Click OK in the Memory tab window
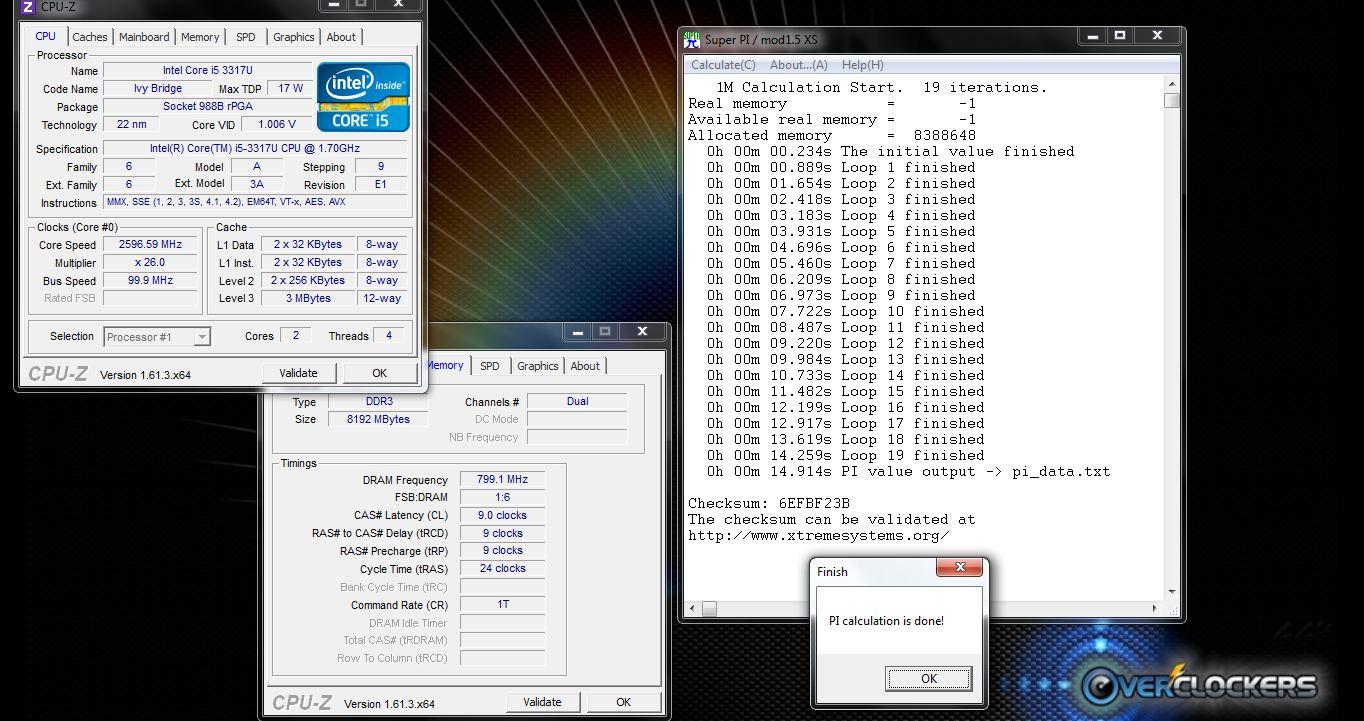The image size is (1364, 721). 623,702
